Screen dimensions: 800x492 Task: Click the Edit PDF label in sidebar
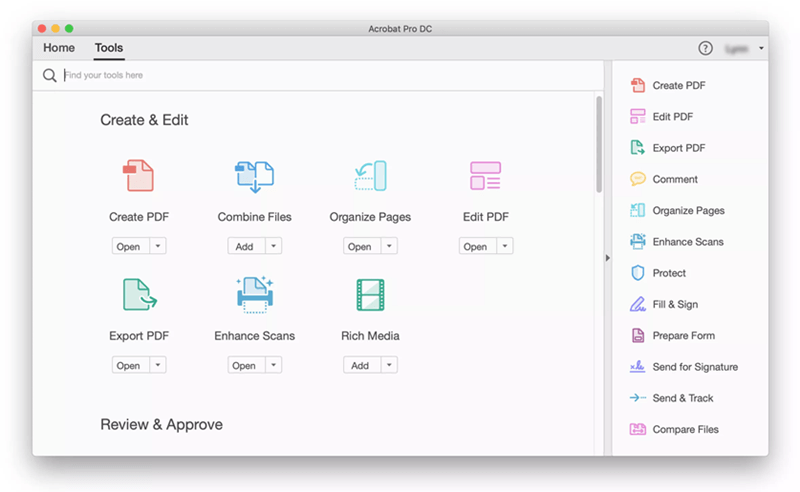point(672,117)
